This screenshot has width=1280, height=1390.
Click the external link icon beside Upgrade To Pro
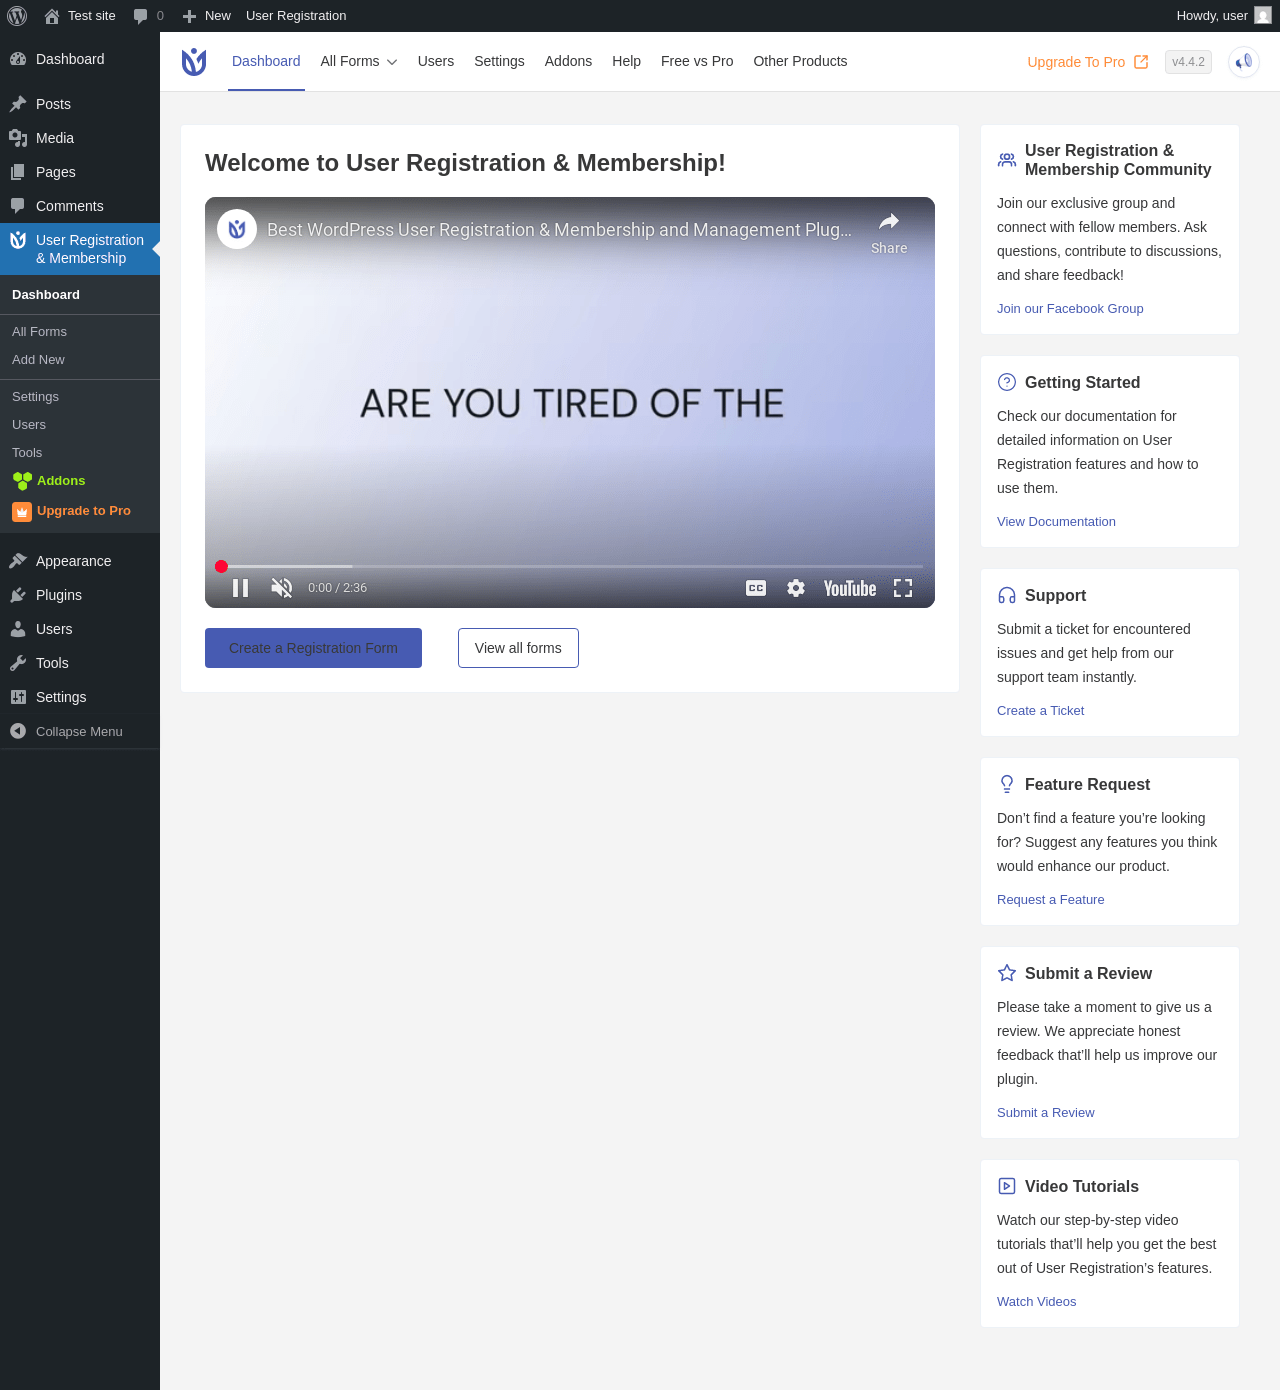point(1141,62)
